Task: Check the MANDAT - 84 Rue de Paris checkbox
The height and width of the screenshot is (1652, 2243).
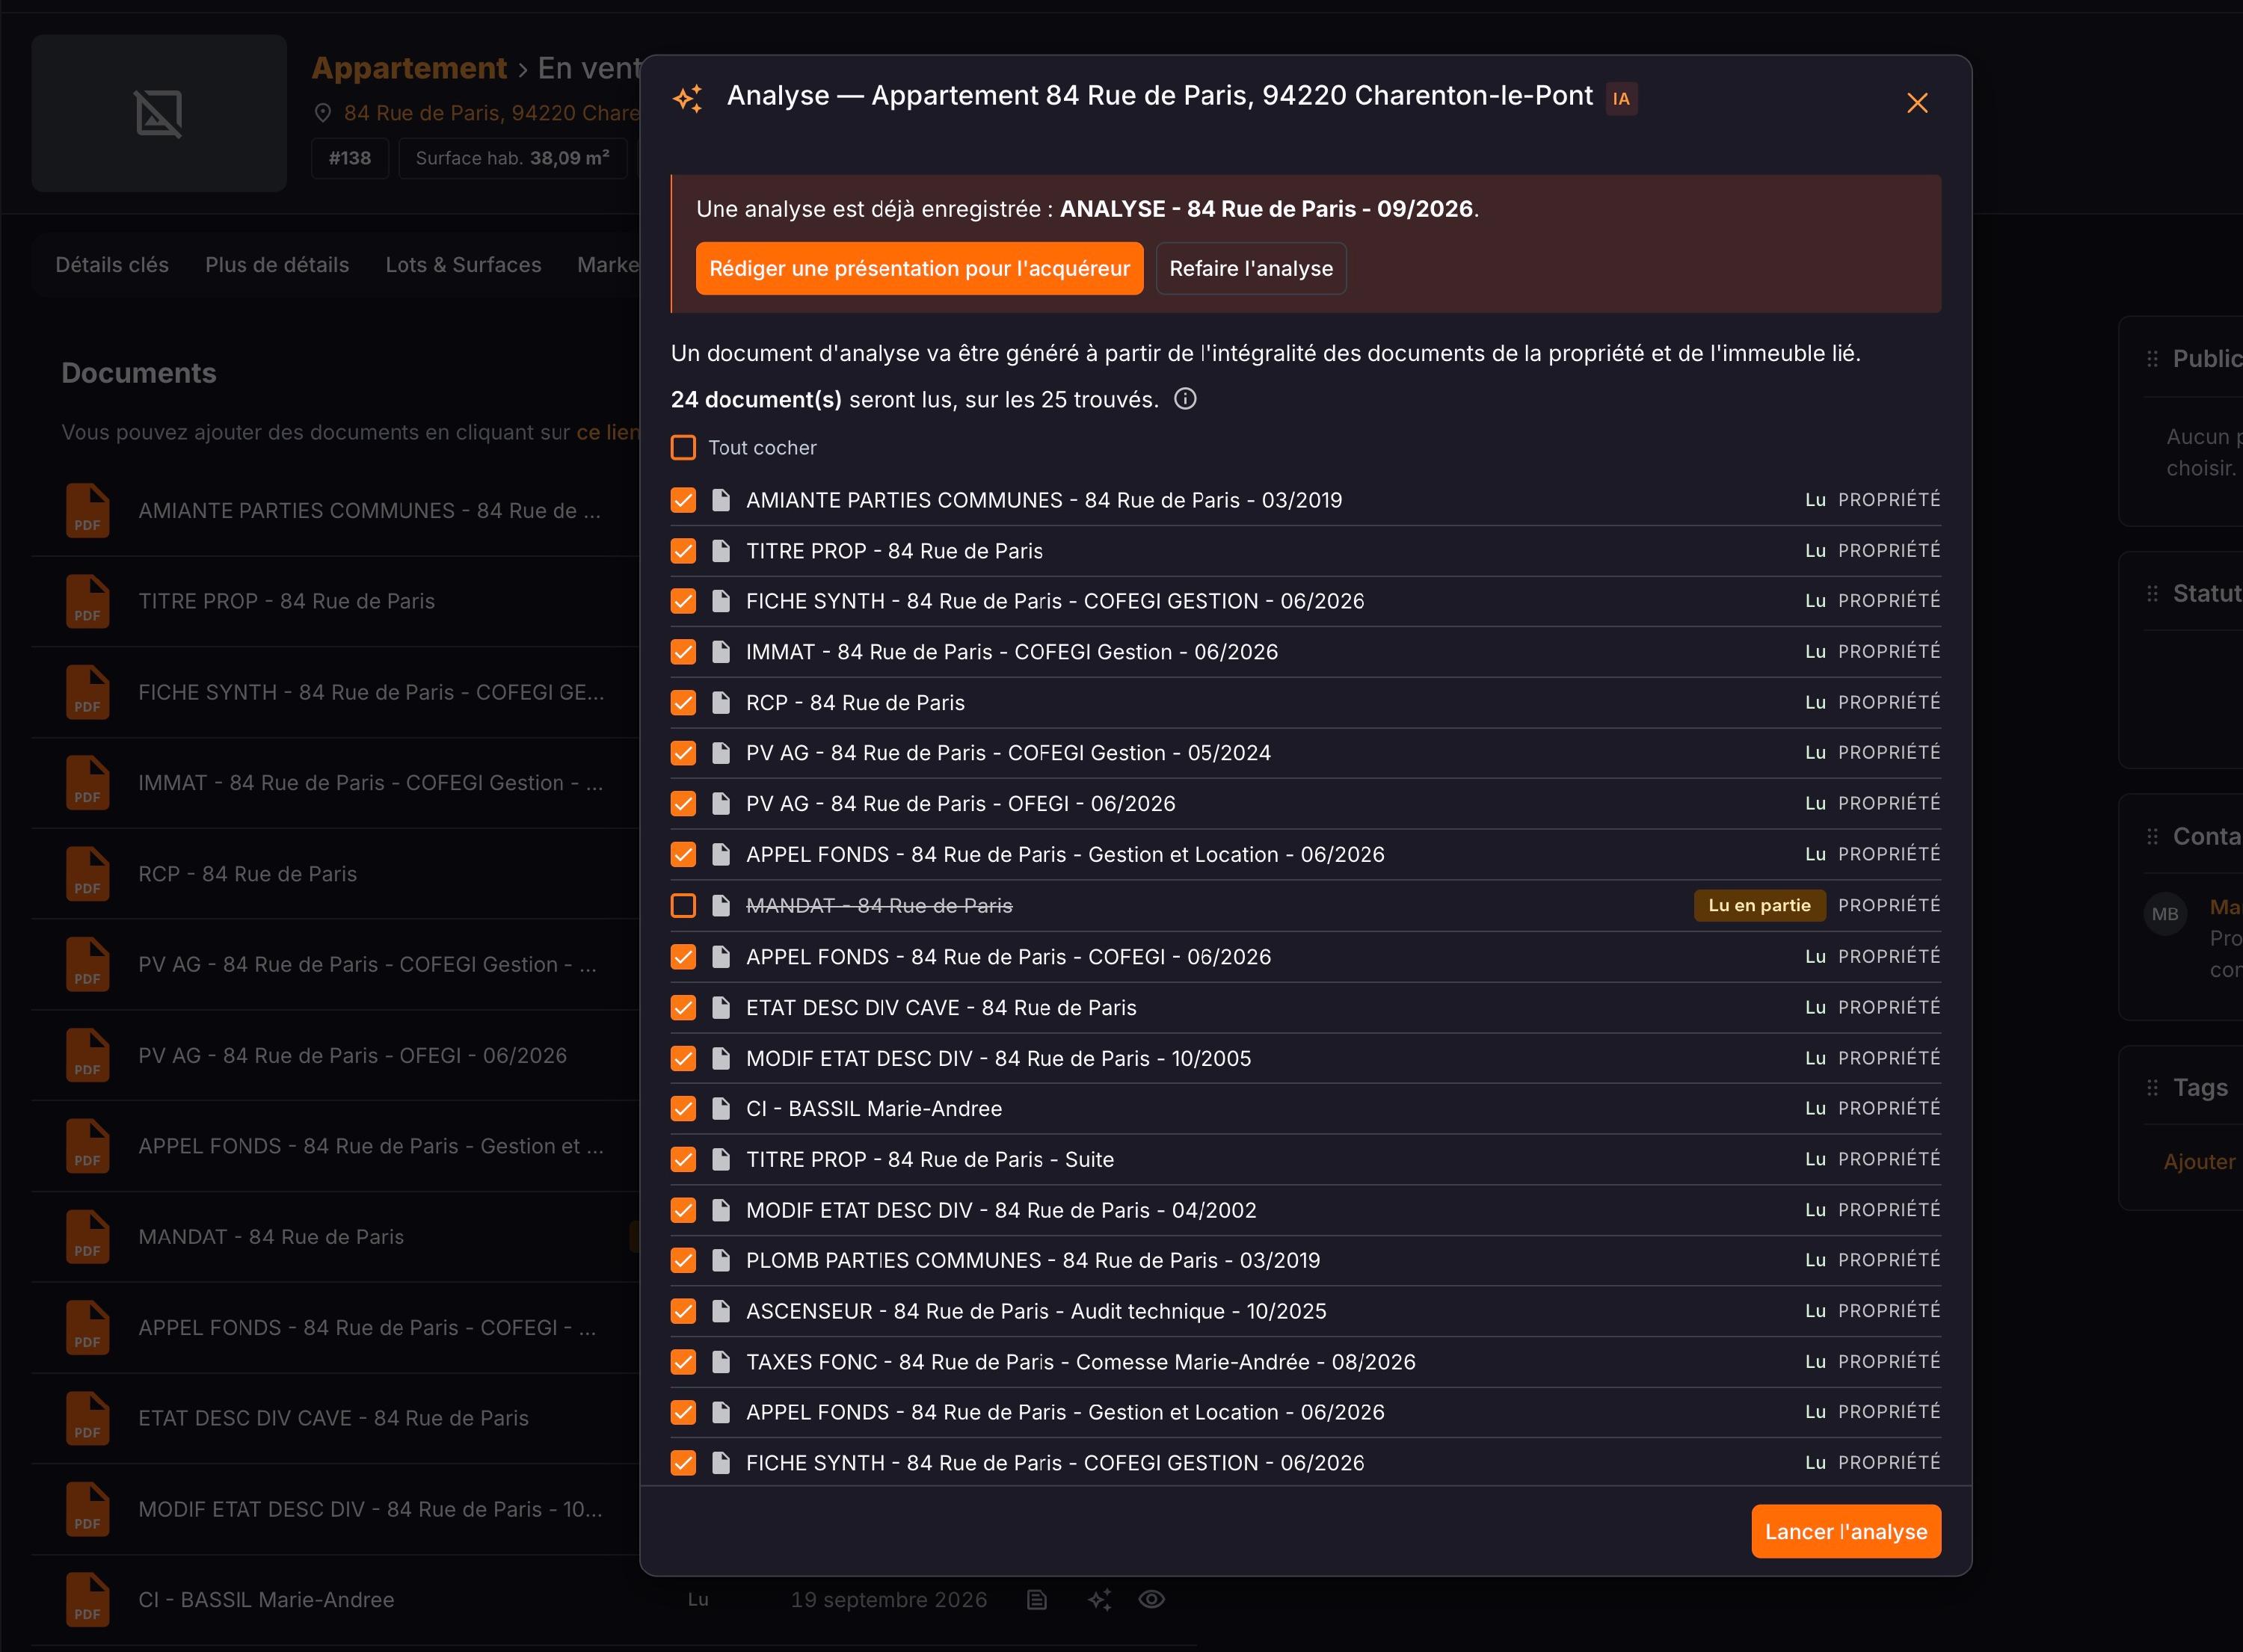Action: click(683, 906)
